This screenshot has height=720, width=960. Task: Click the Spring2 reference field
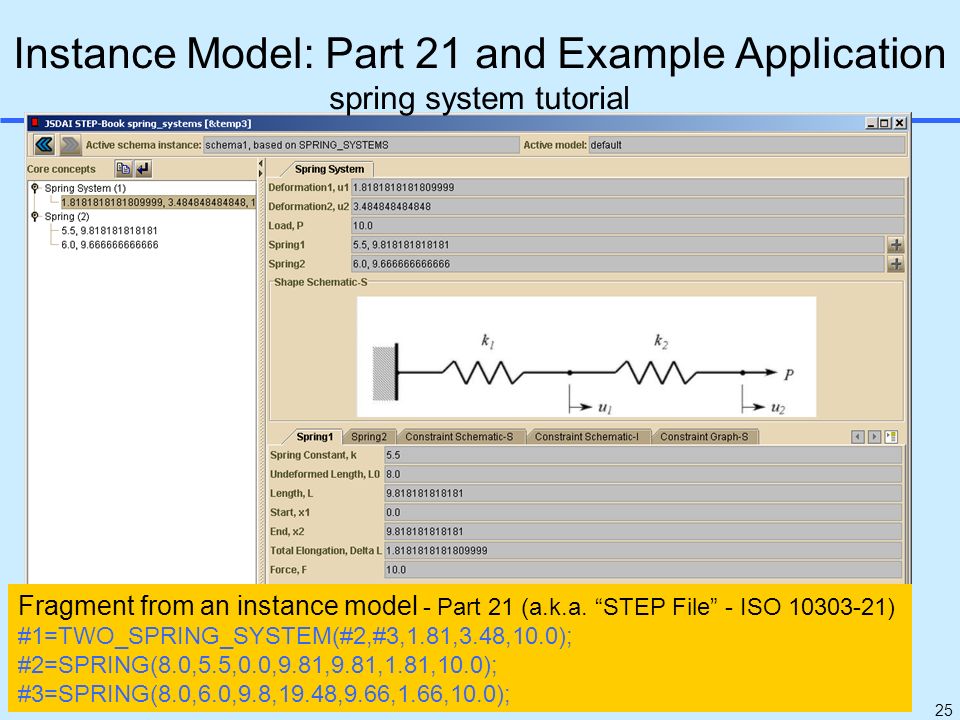(x=618, y=264)
